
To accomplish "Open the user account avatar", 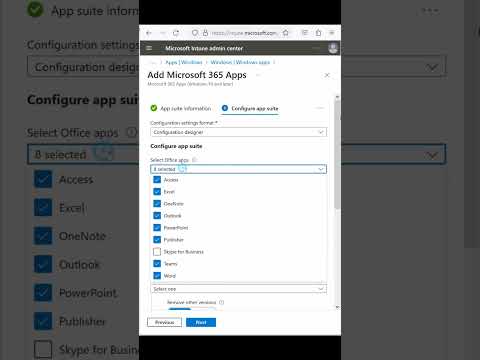I will coord(333,48).
